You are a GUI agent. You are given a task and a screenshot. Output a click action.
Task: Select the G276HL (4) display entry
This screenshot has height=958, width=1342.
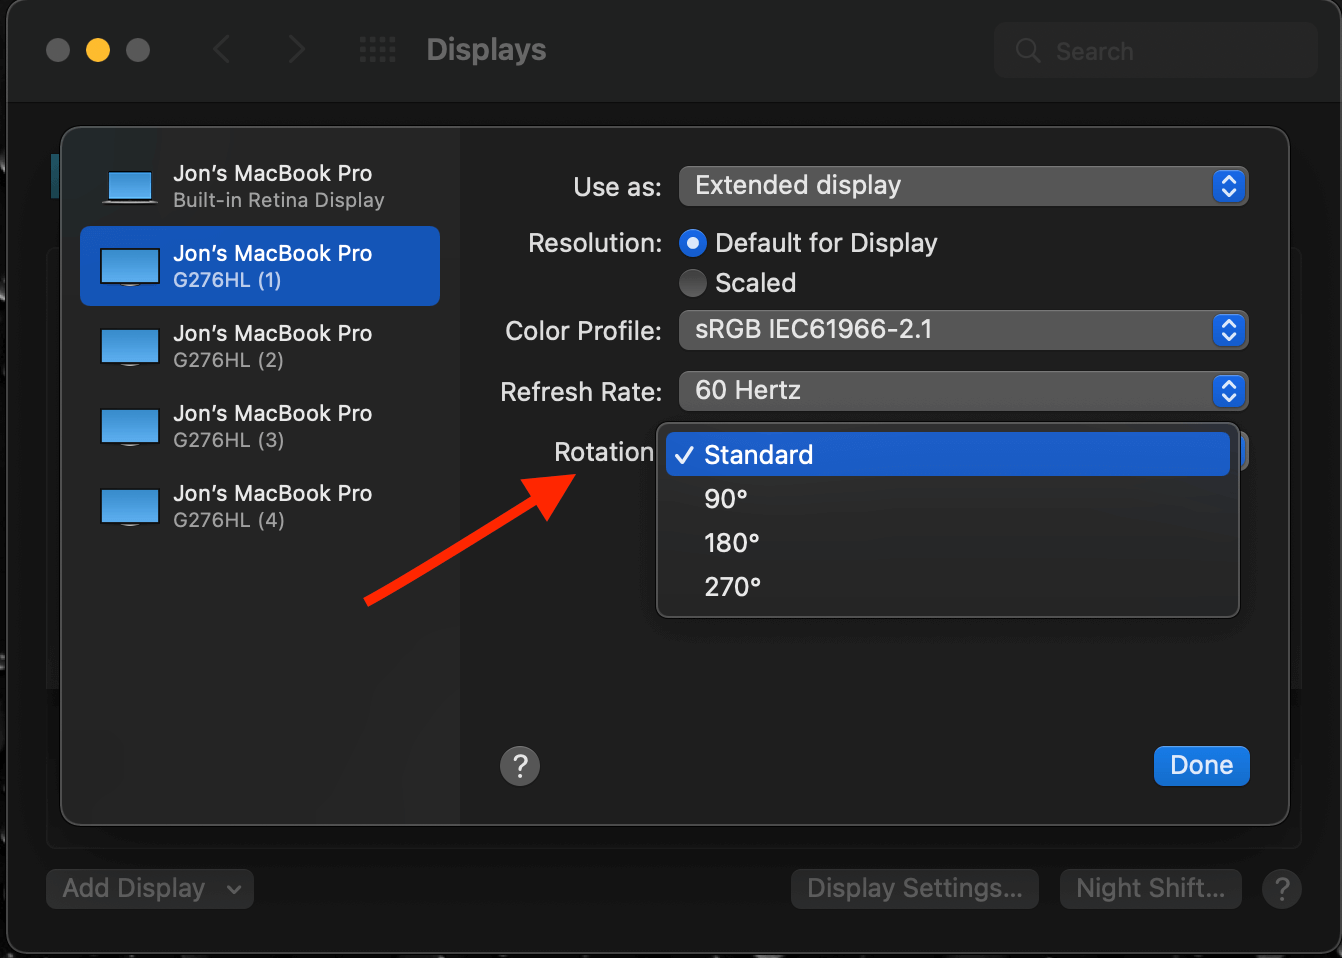pyautogui.click(x=260, y=506)
